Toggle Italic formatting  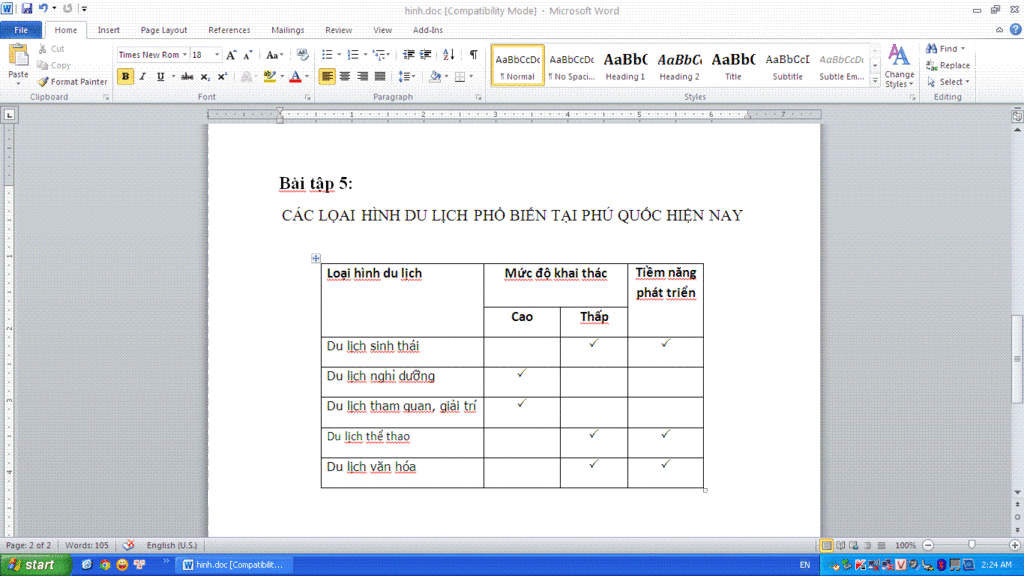pos(142,77)
